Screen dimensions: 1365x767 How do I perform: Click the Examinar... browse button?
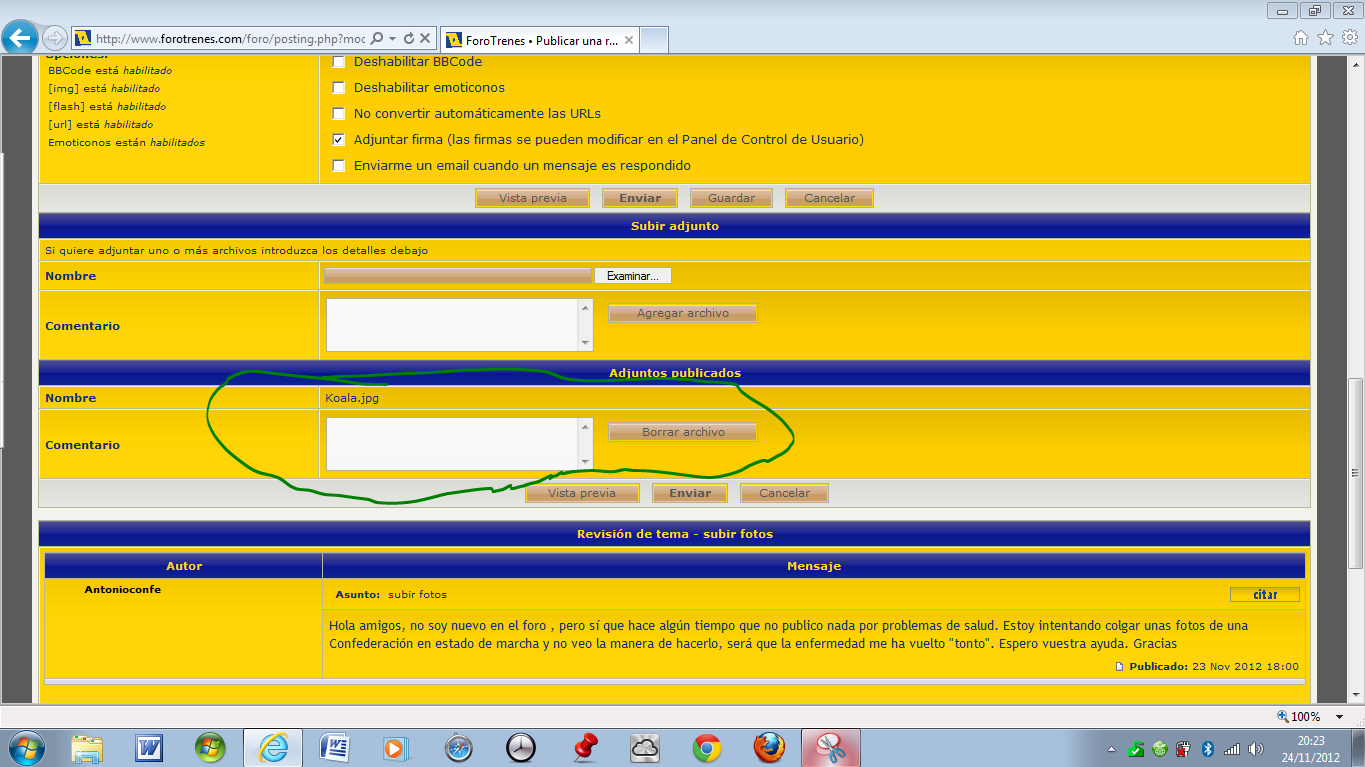tap(633, 275)
